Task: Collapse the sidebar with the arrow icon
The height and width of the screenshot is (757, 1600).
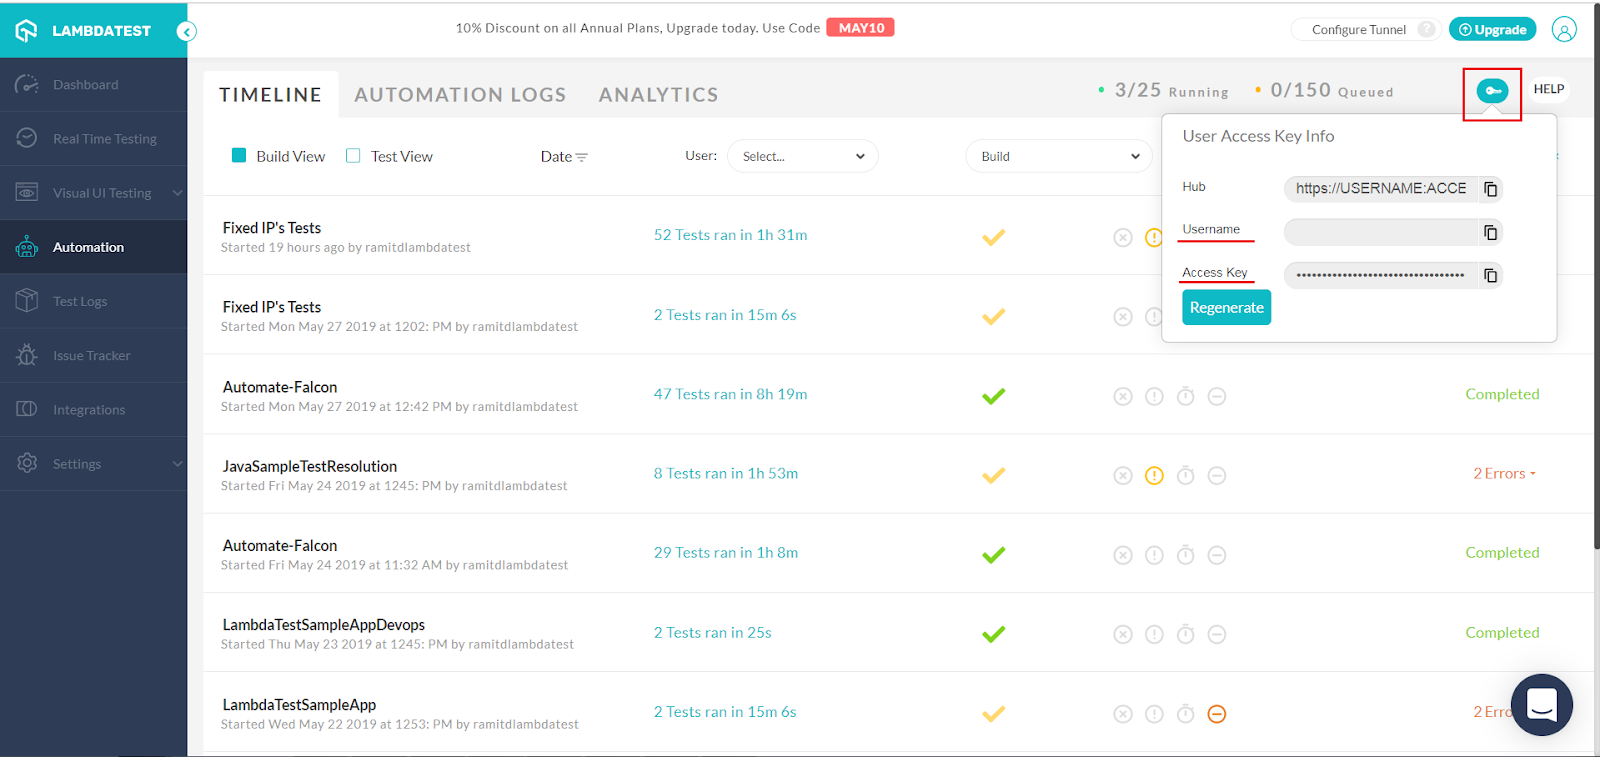Action: pos(186,31)
